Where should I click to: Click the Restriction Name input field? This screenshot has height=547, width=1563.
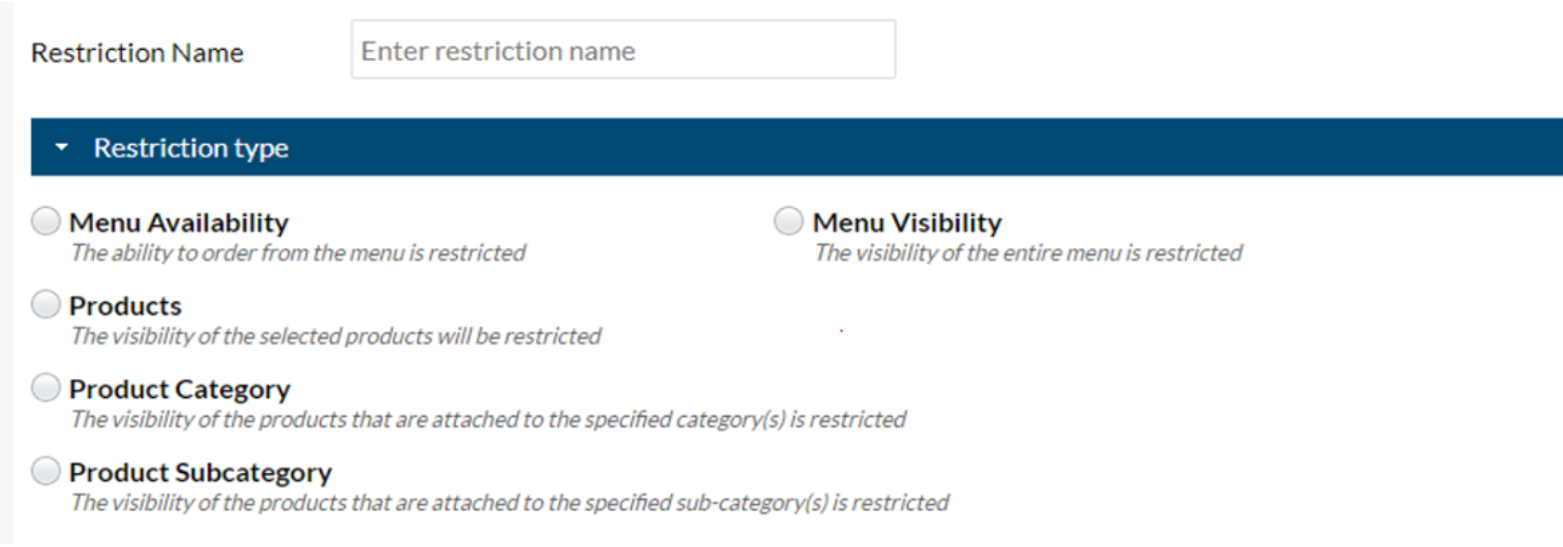coord(622,51)
